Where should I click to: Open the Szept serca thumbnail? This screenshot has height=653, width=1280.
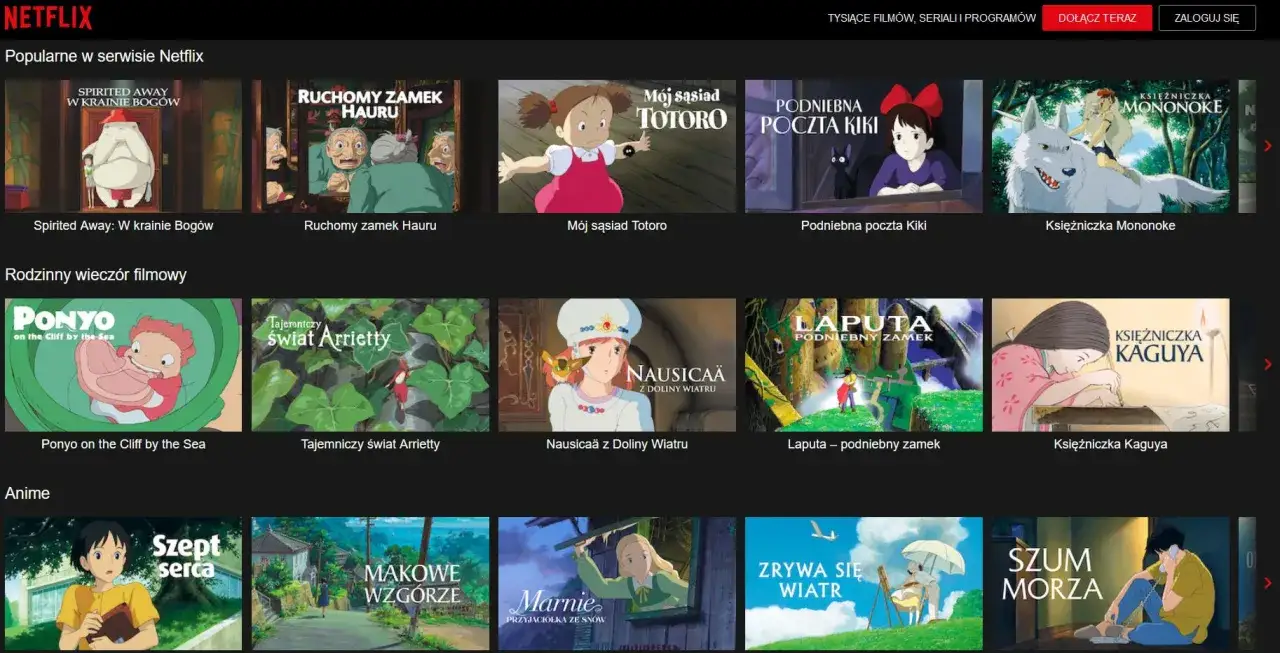(x=123, y=584)
